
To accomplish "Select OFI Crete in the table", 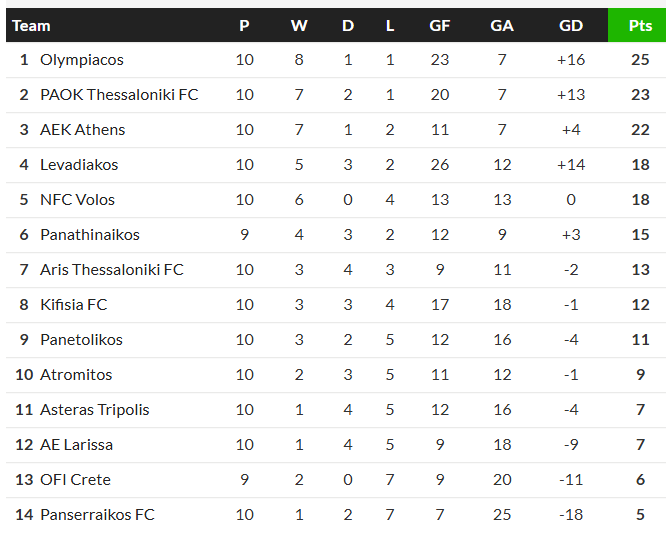I will 75,480.
